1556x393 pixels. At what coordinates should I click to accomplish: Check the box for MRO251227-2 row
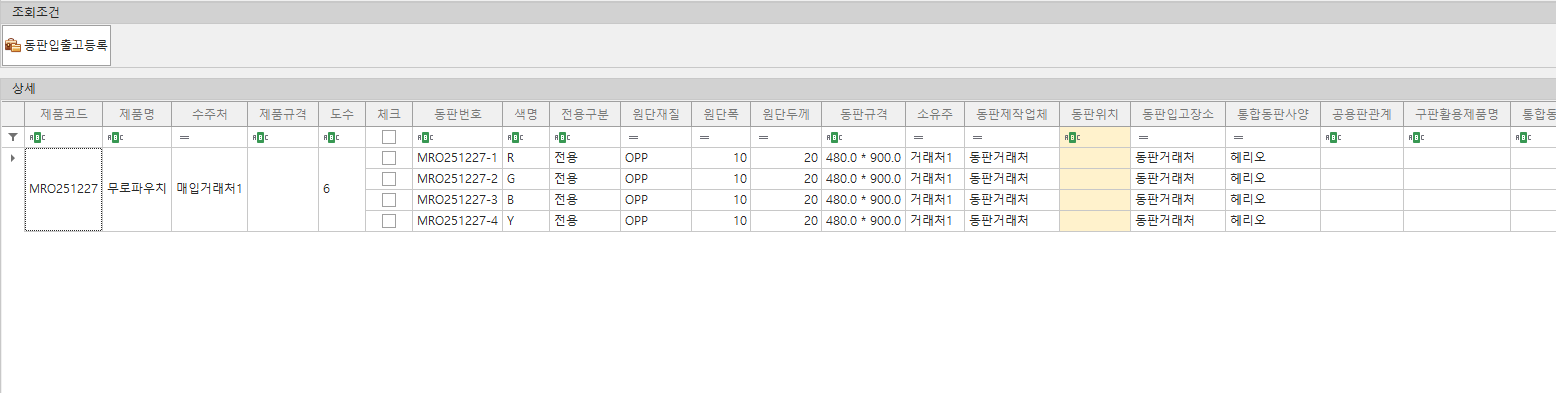click(388, 179)
